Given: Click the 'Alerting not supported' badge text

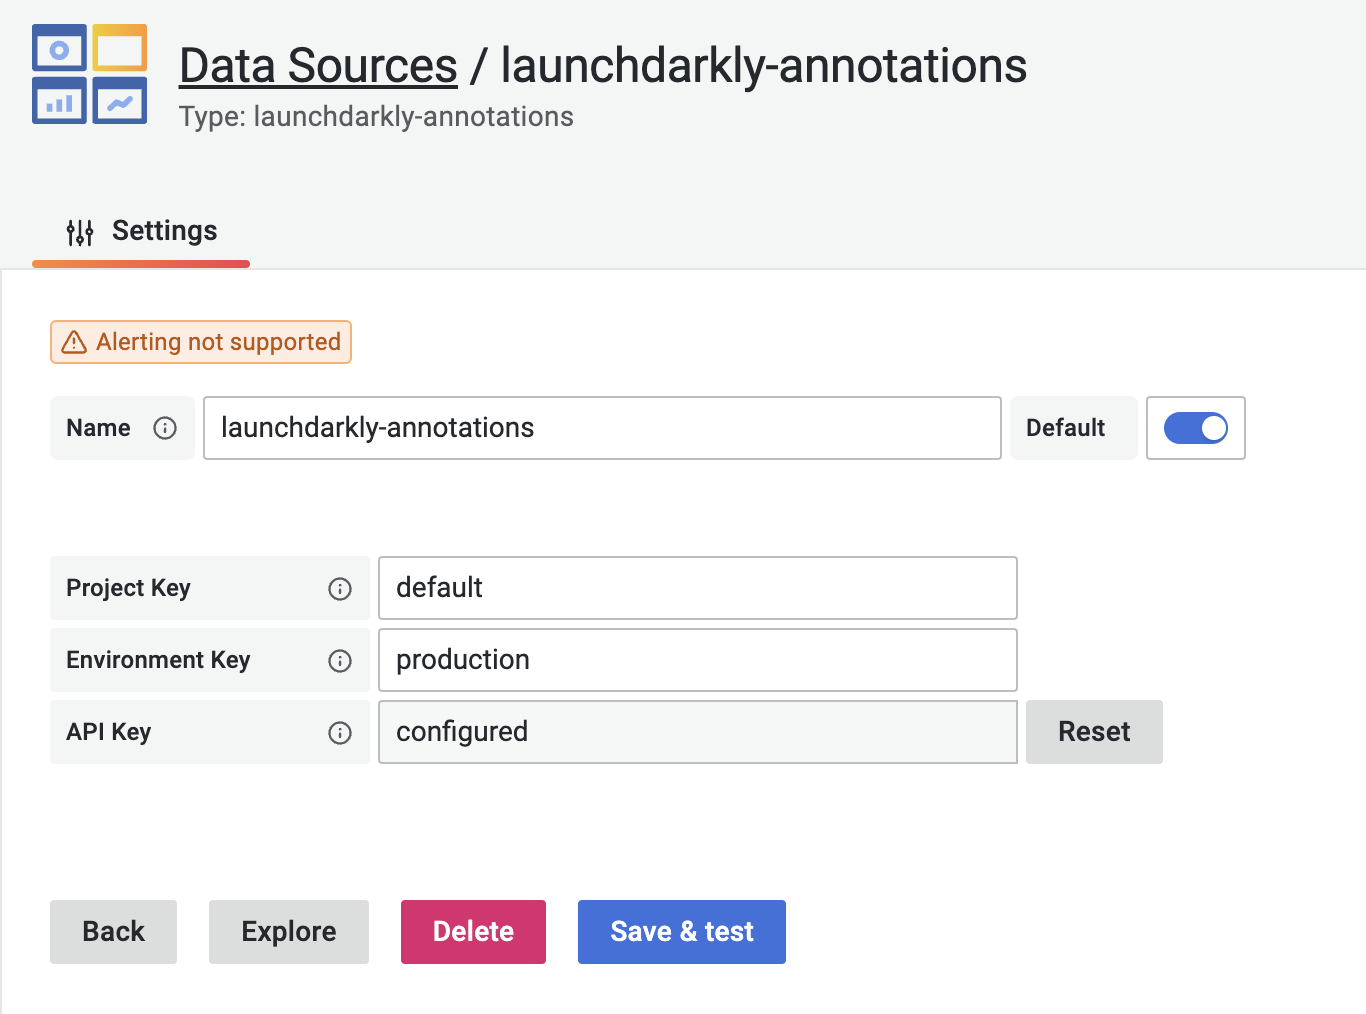Looking at the screenshot, I should (218, 342).
